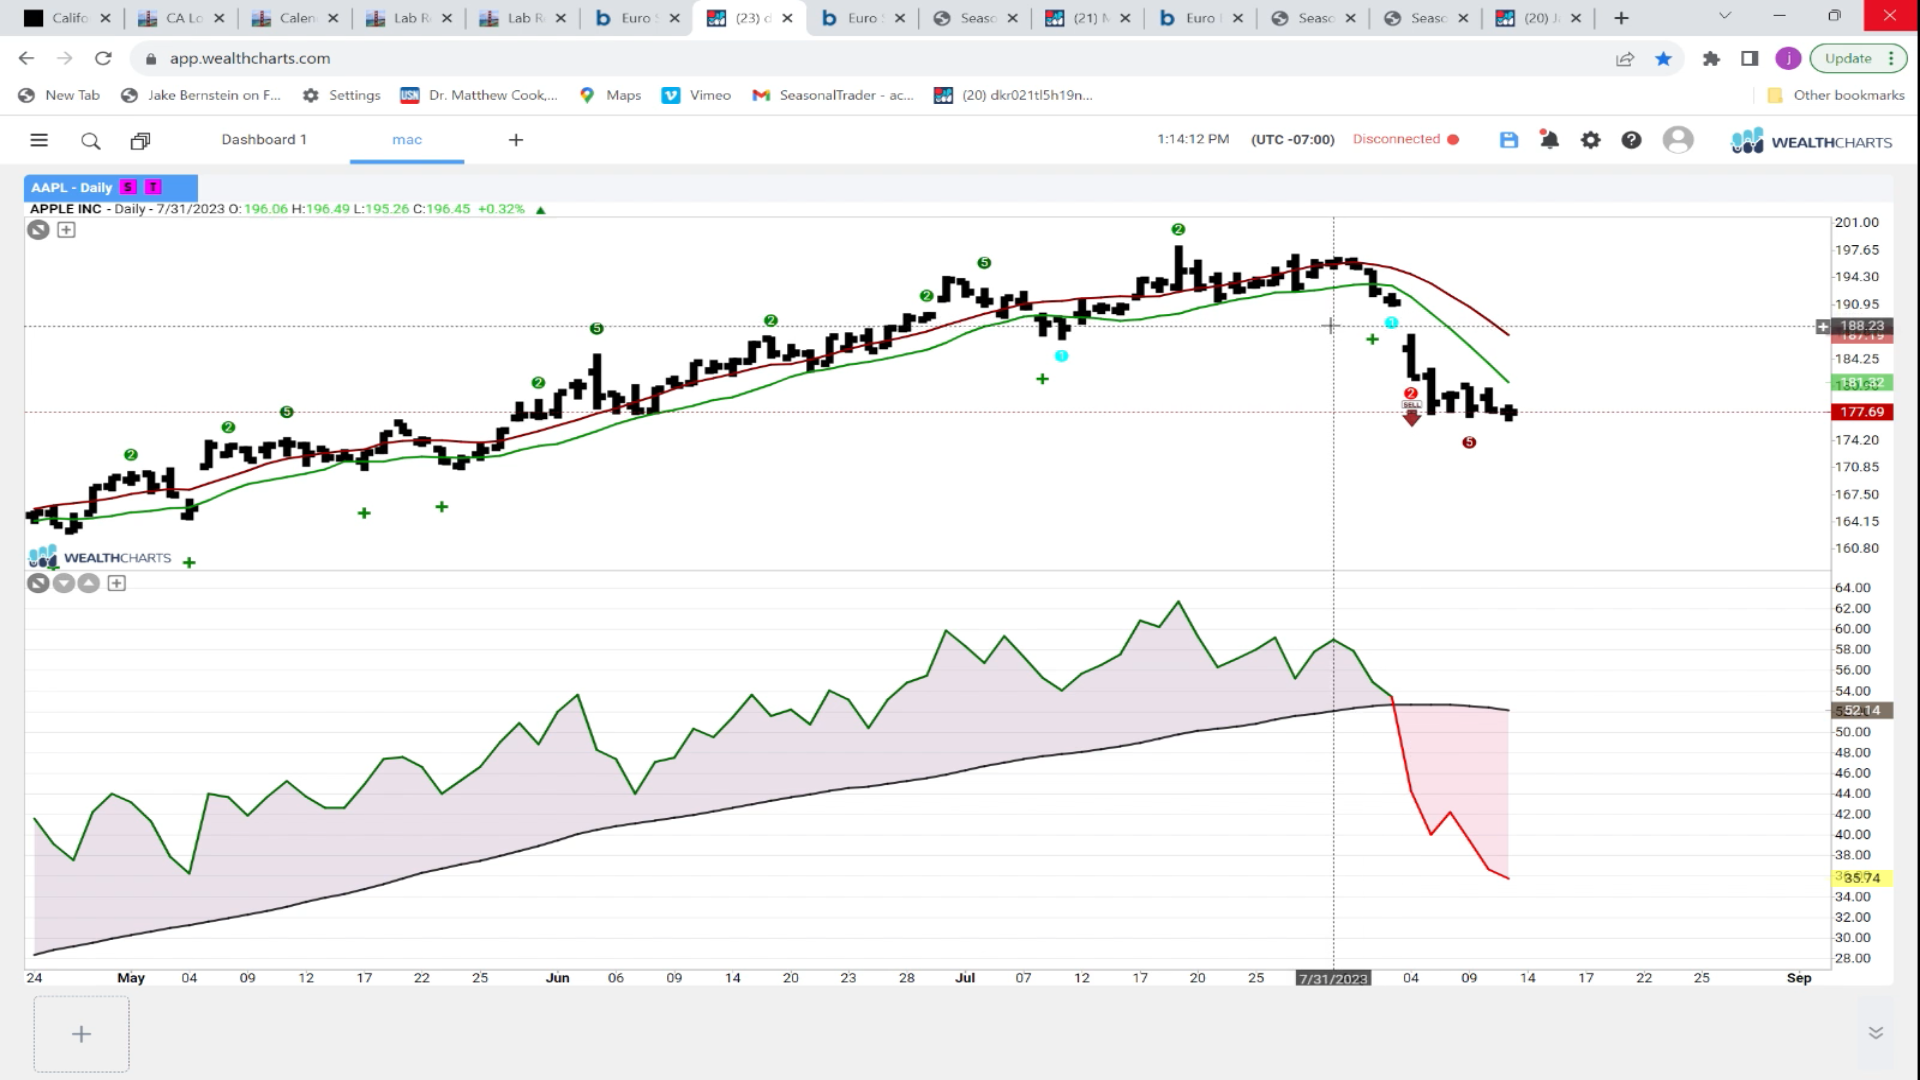Open the (20) dkr021tl5h19n bookmark
Viewport: 1920px width, 1080px height.
coord(1013,95)
